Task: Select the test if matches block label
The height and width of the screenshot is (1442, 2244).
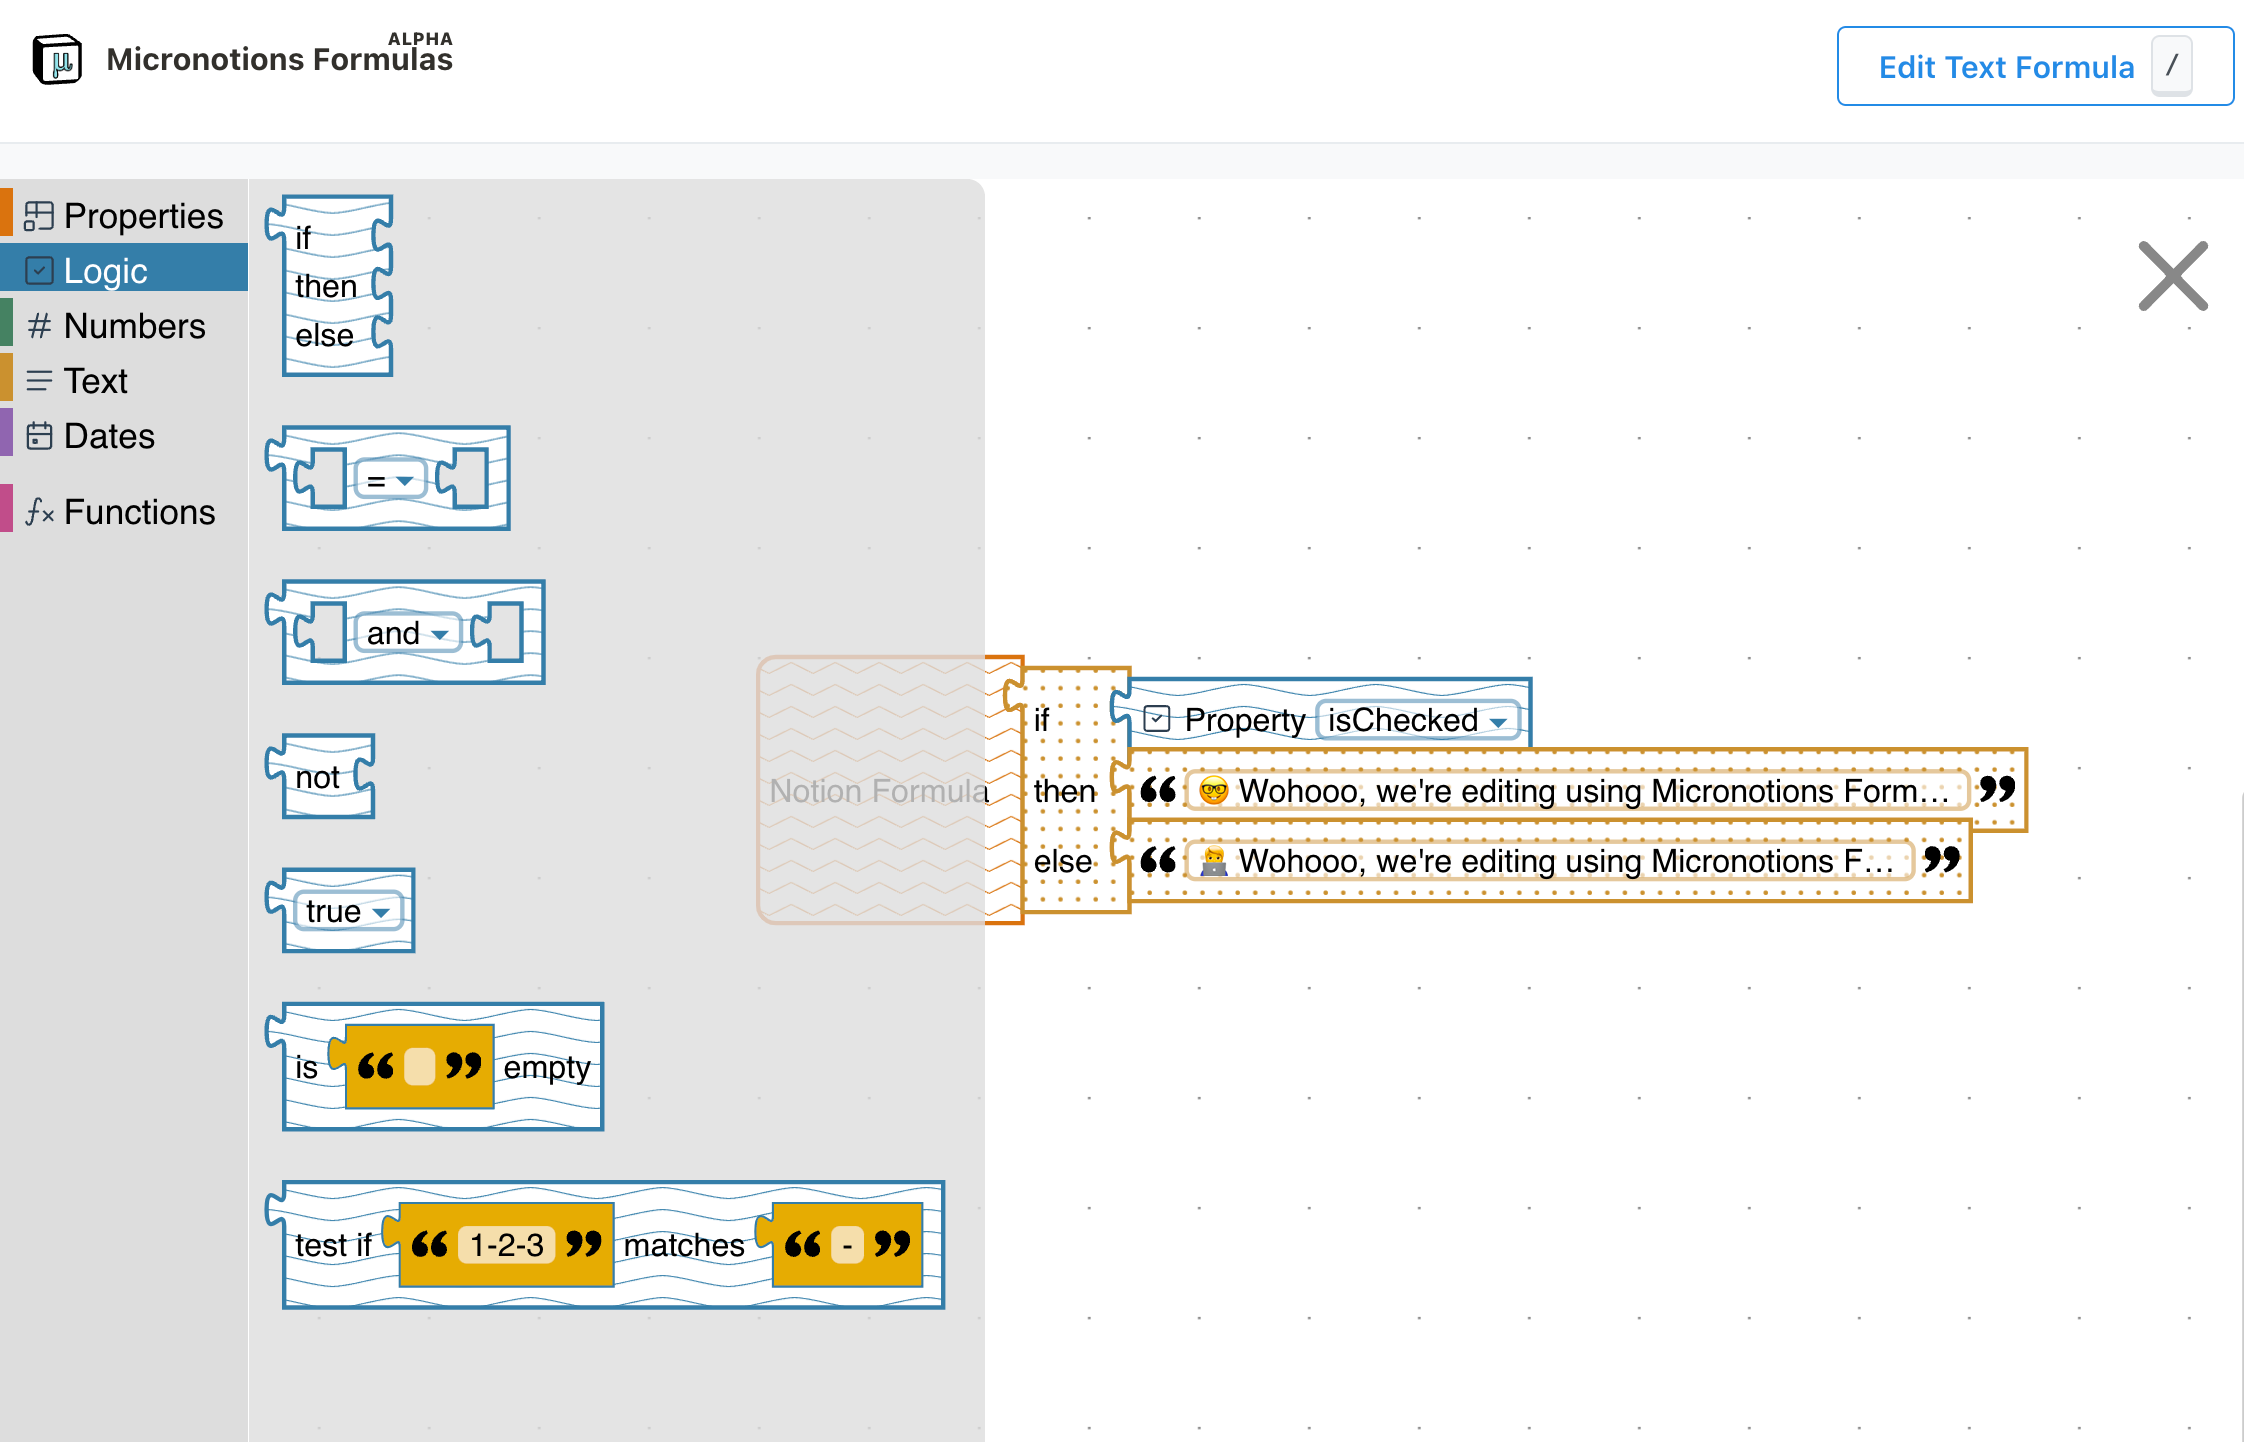Action: click(334, 1245)
